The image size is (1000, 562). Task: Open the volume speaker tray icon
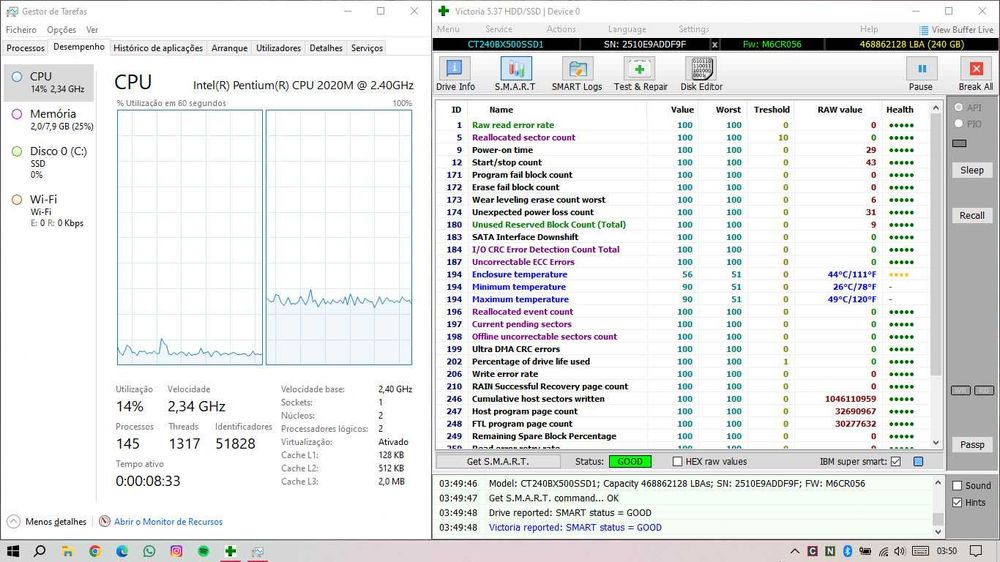(900, 551)
